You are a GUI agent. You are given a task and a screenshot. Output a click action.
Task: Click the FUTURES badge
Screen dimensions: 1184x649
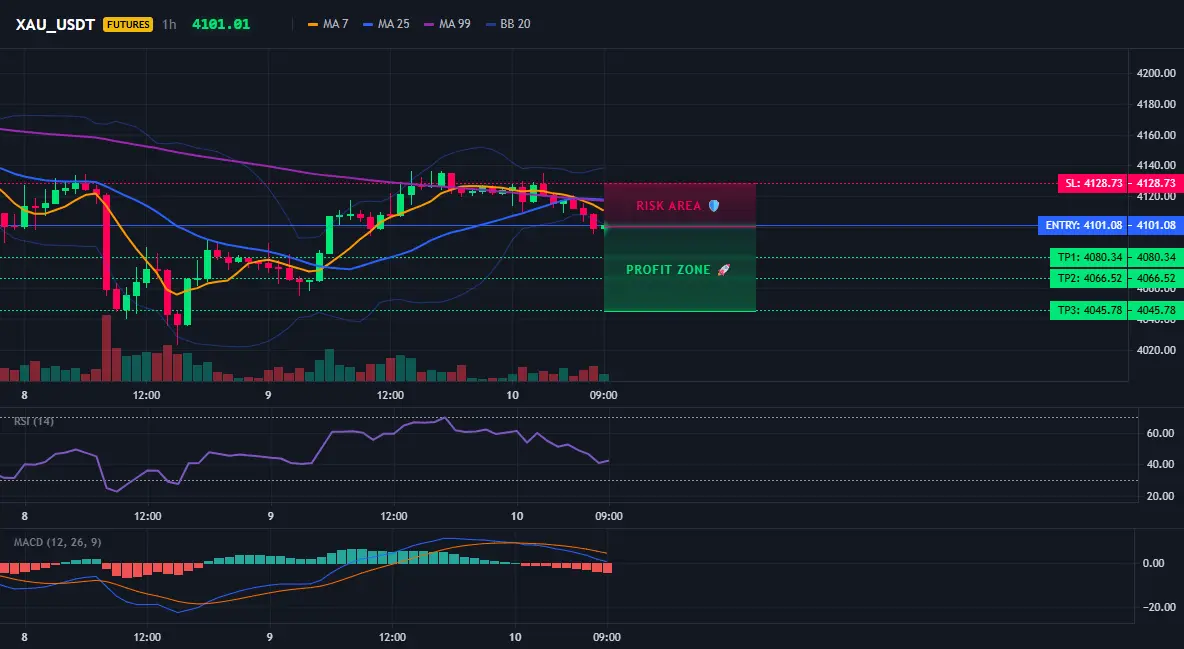click(128, 24)
